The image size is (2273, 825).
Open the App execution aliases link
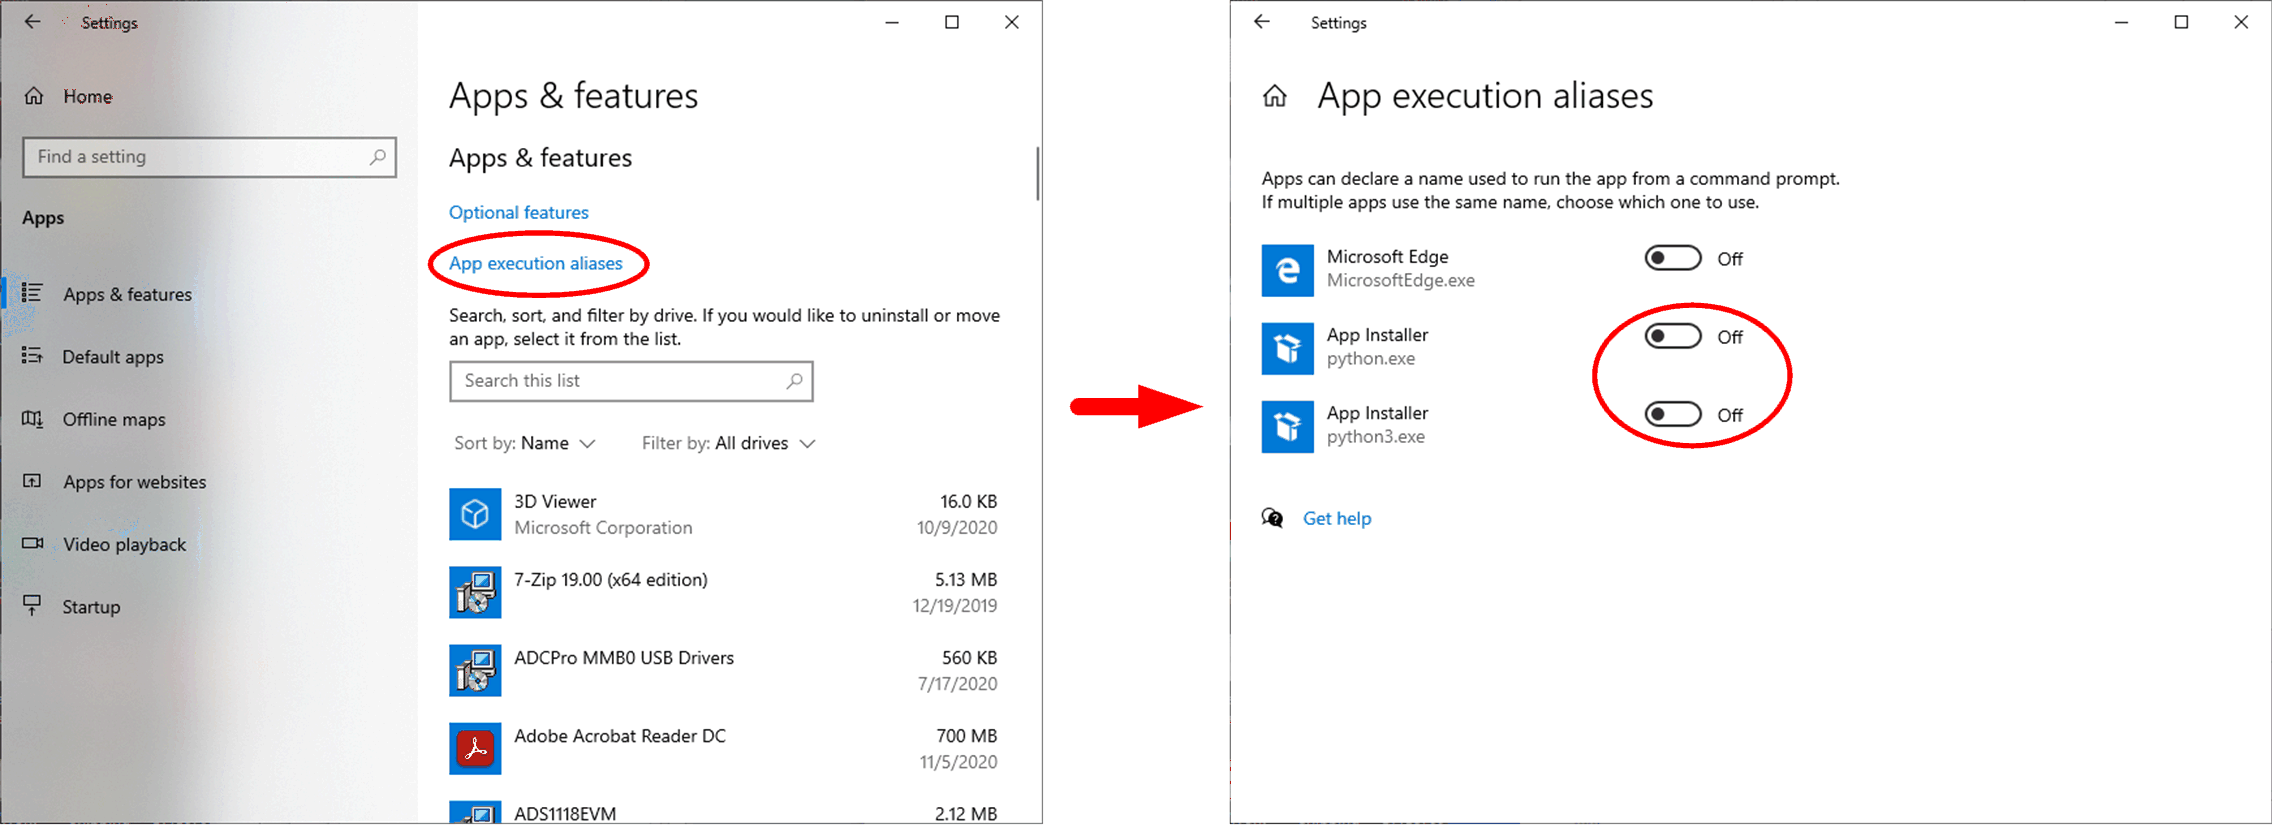[x=535, y=263]
